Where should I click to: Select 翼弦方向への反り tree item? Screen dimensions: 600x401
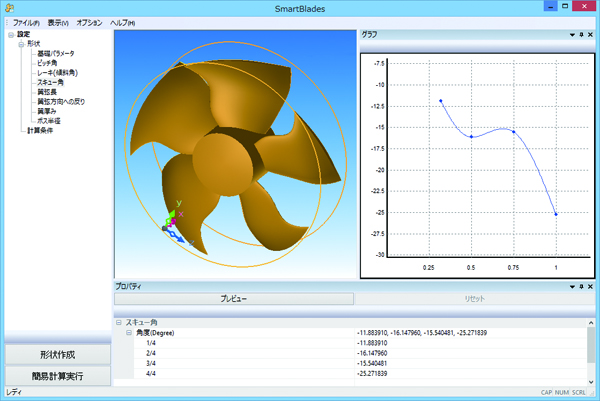click(x=61, y=101)
